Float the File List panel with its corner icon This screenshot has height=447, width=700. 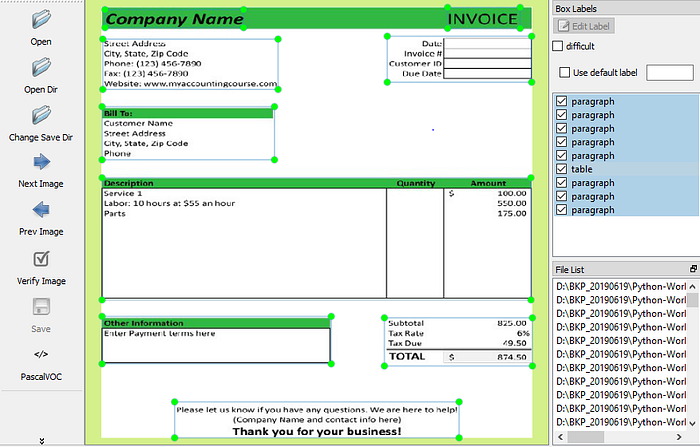click(693, 269)
